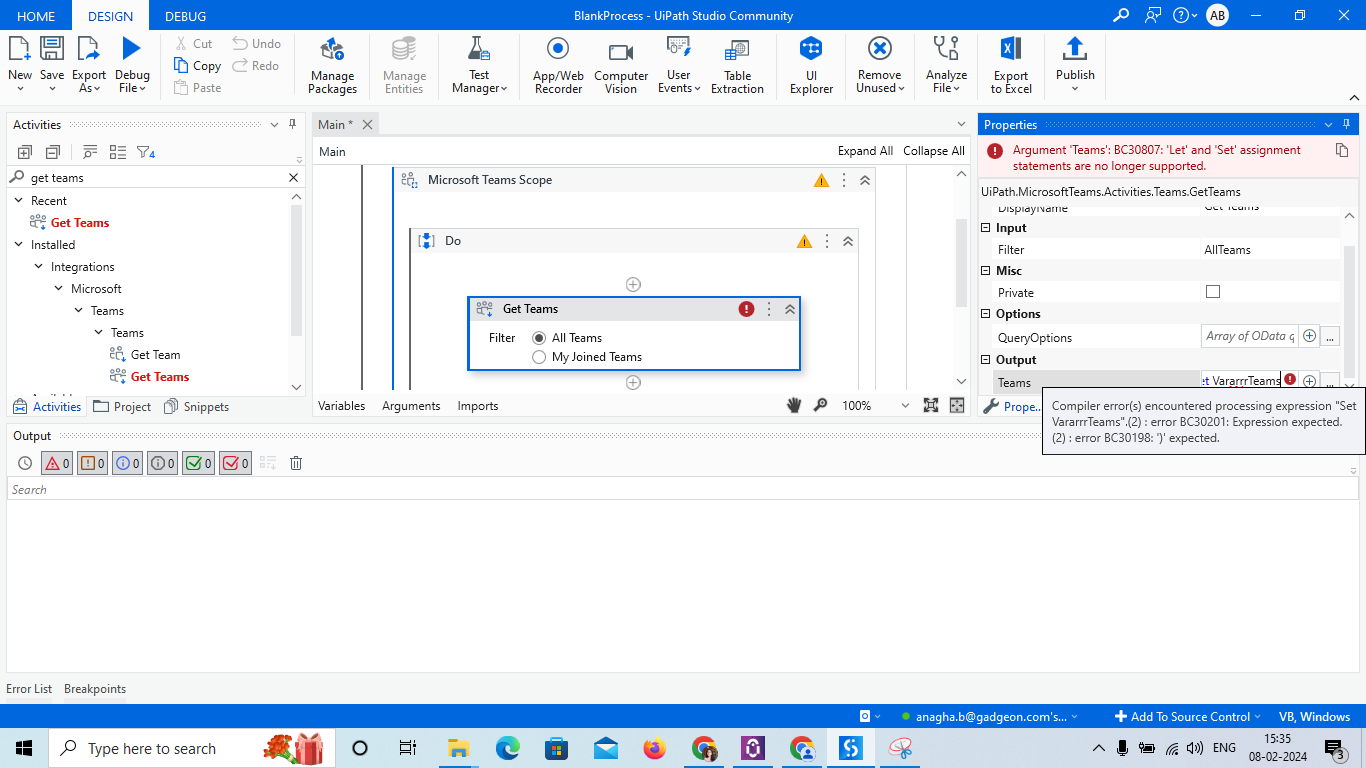Undo the last change

pyautogui.click(x=257, y=43)
